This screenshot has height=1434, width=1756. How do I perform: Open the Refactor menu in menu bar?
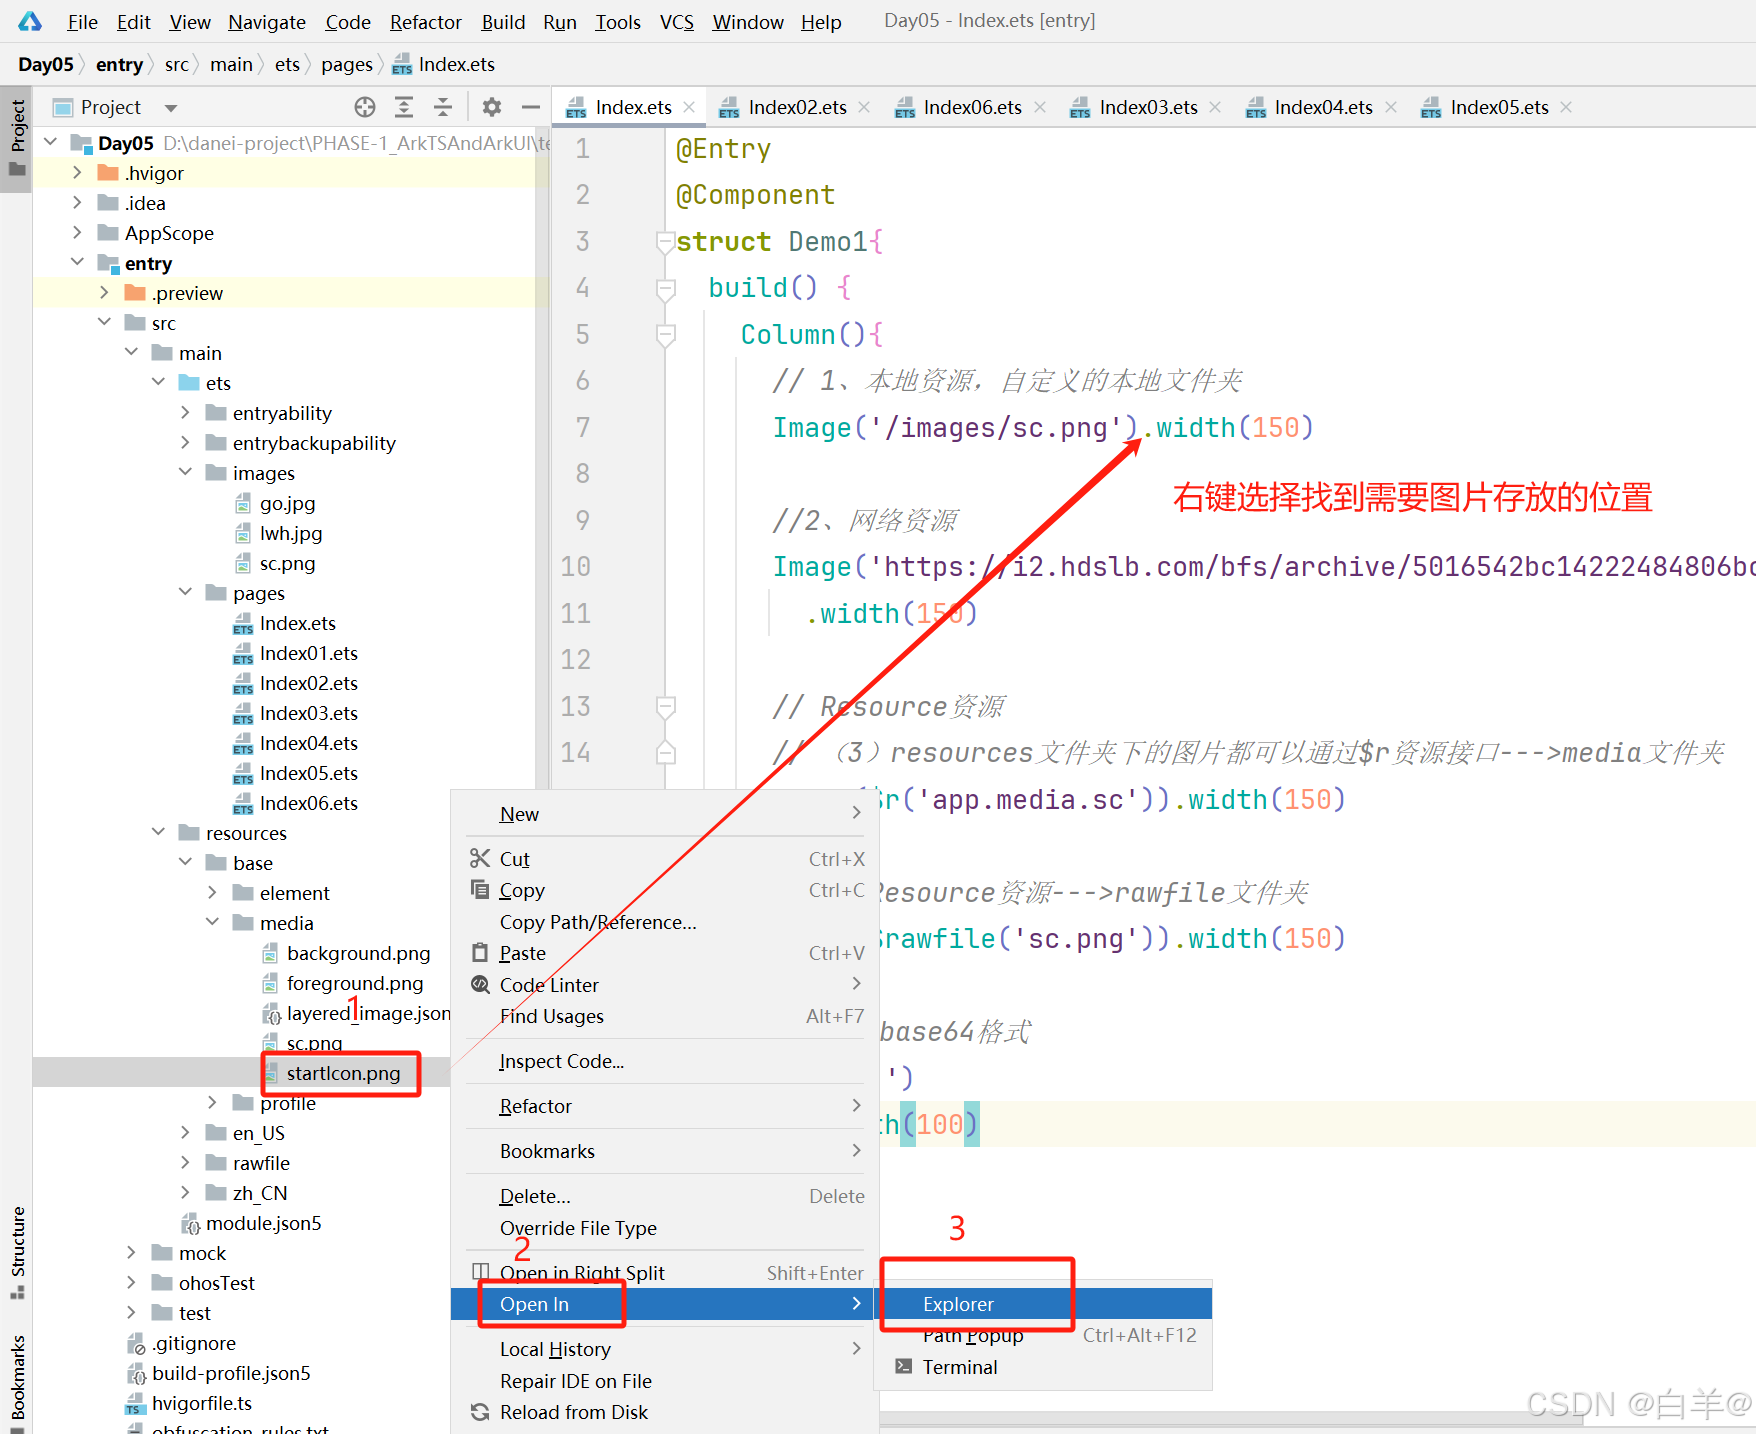point(426,22)
